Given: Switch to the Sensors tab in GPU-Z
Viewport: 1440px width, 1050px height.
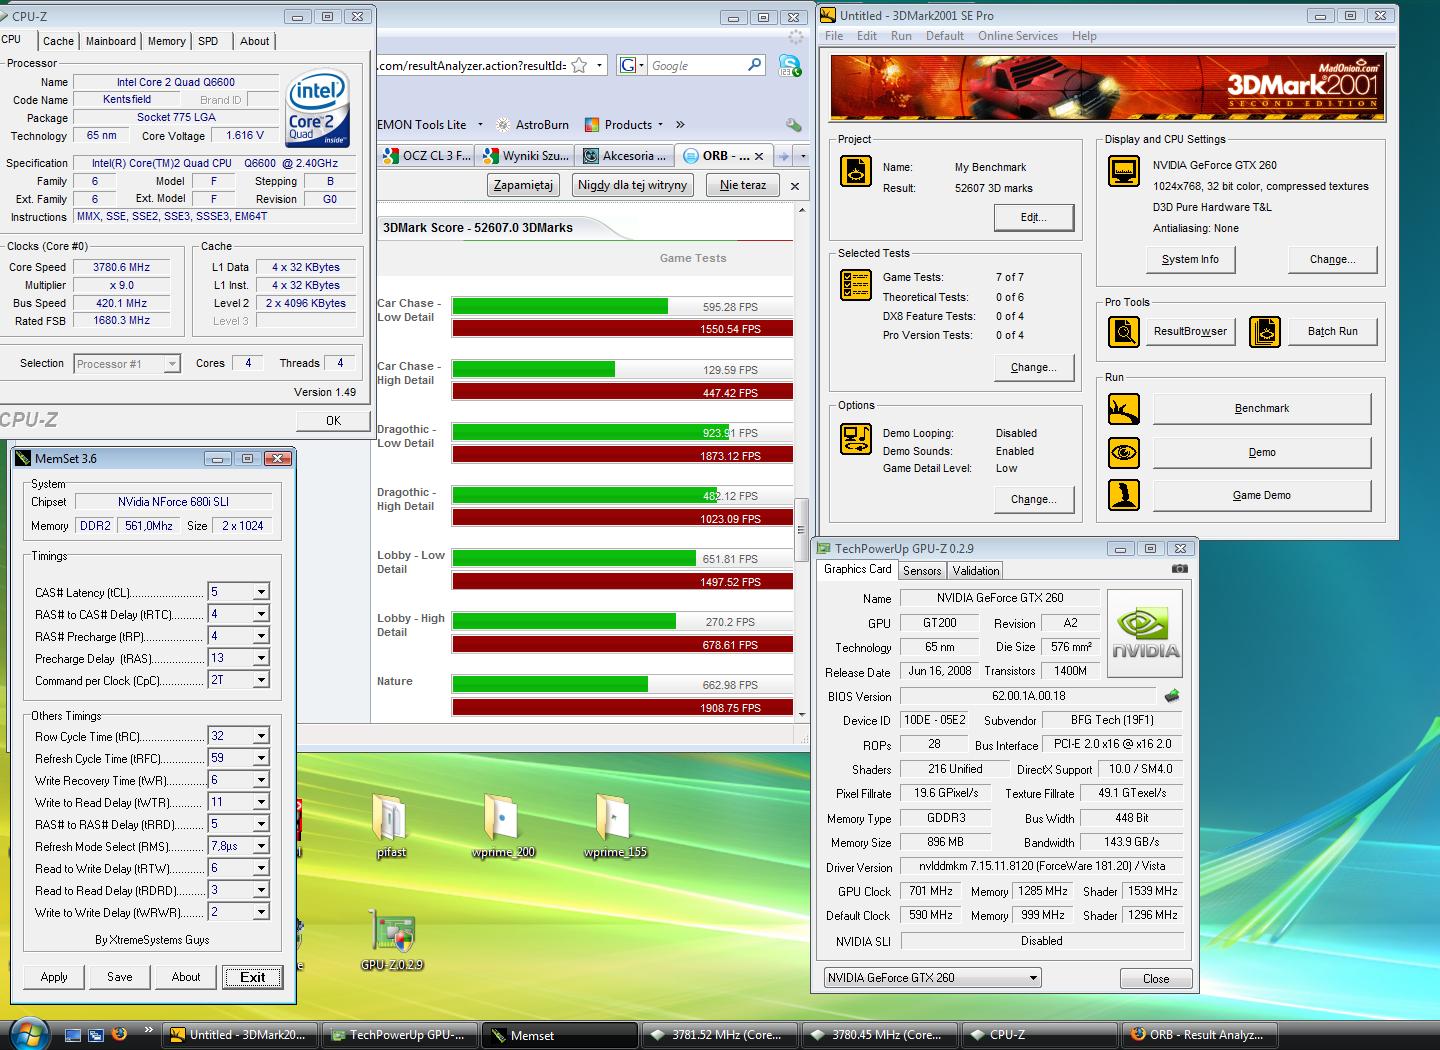Looking at the screenshot, I should pyautogui.click(x=922, y=571).
